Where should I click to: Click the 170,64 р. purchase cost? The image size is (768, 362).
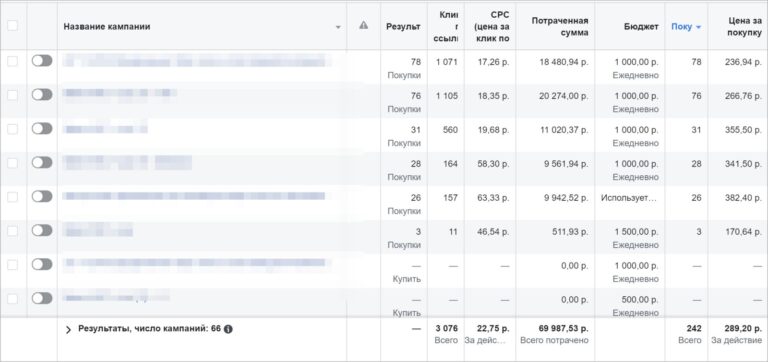pos(744,232)
